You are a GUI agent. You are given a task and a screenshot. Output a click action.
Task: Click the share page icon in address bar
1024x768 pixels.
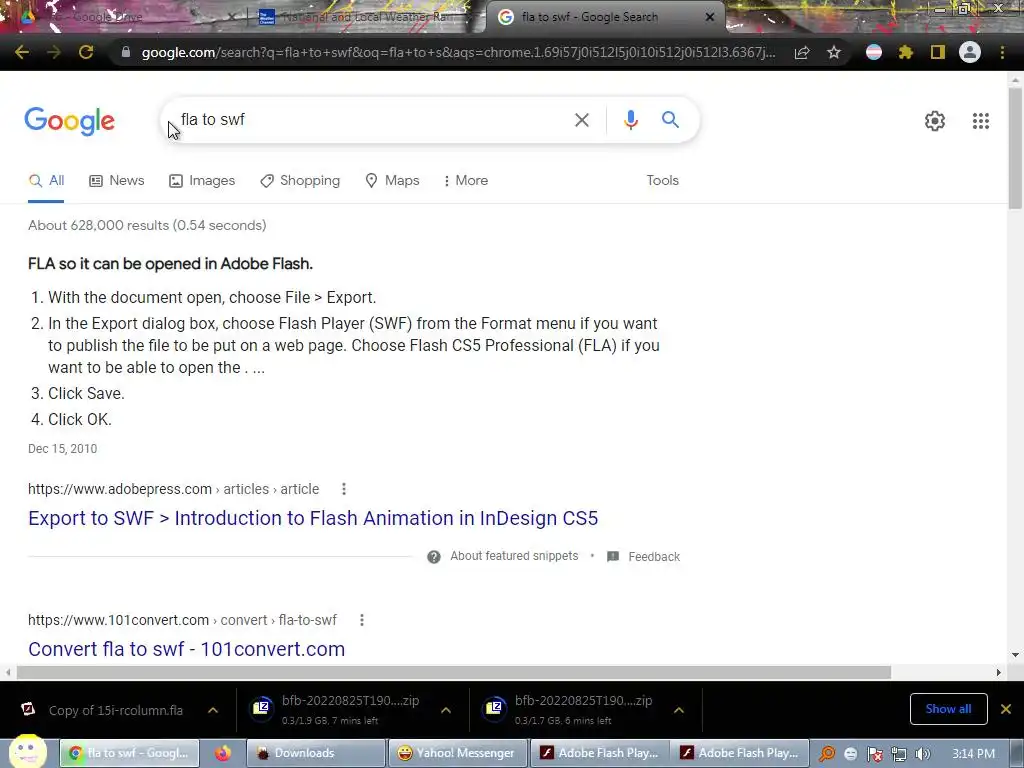[x=802, y=52]
